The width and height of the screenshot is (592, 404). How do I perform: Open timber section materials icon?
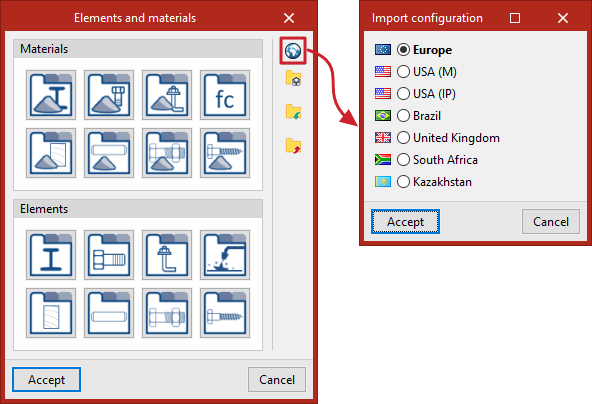[x=51, y=153]
